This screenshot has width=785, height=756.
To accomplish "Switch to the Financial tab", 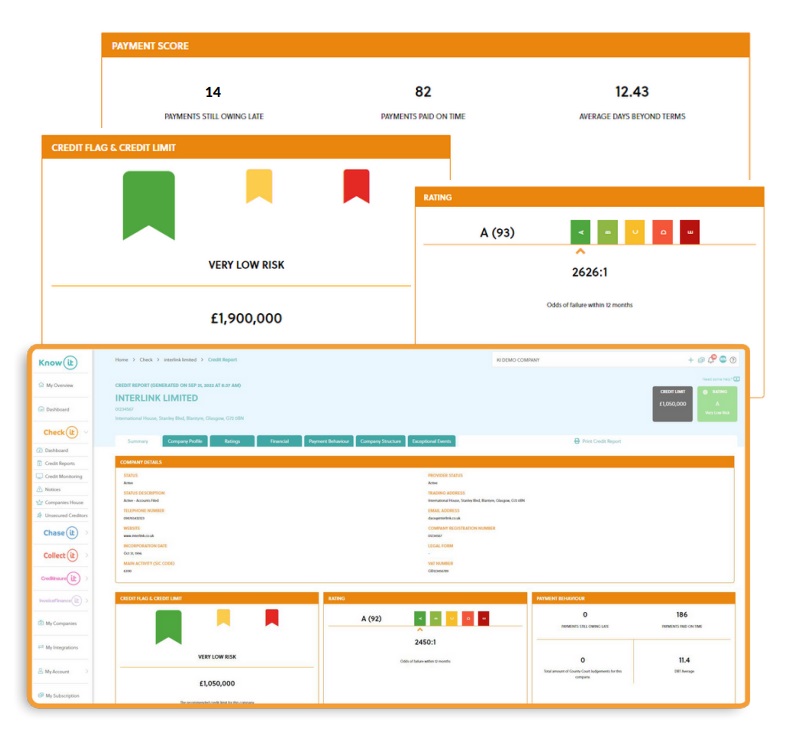I will (279, 441).
